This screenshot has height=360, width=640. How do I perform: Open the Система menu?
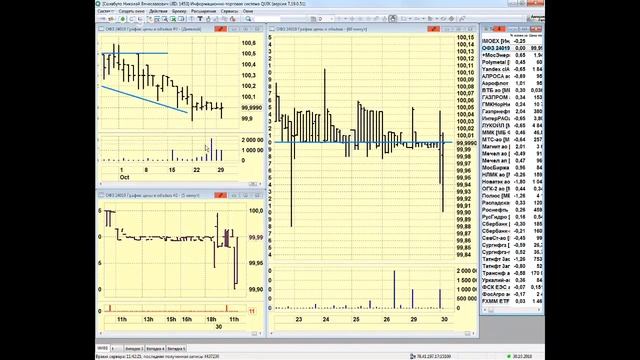point(105,11)
